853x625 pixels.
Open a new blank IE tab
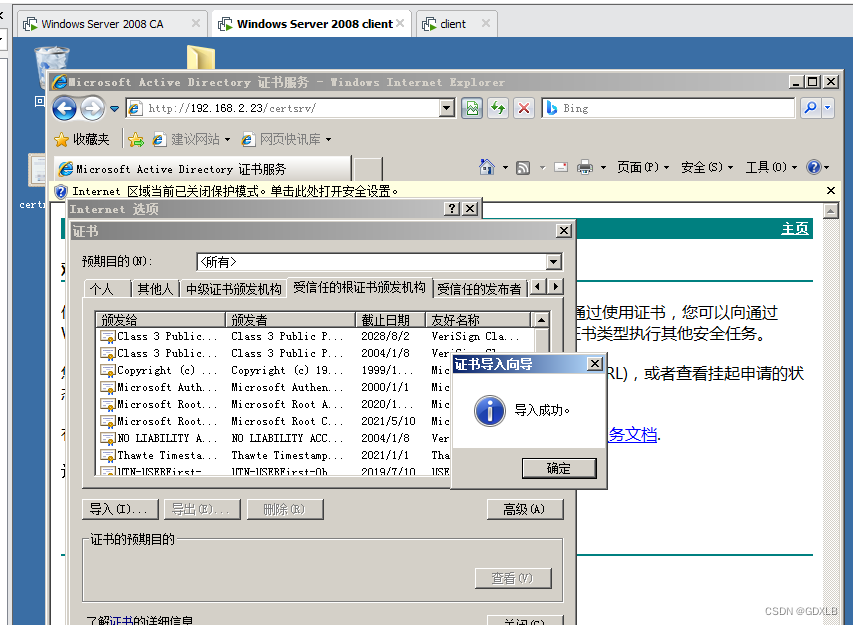(x=368, y=169)
